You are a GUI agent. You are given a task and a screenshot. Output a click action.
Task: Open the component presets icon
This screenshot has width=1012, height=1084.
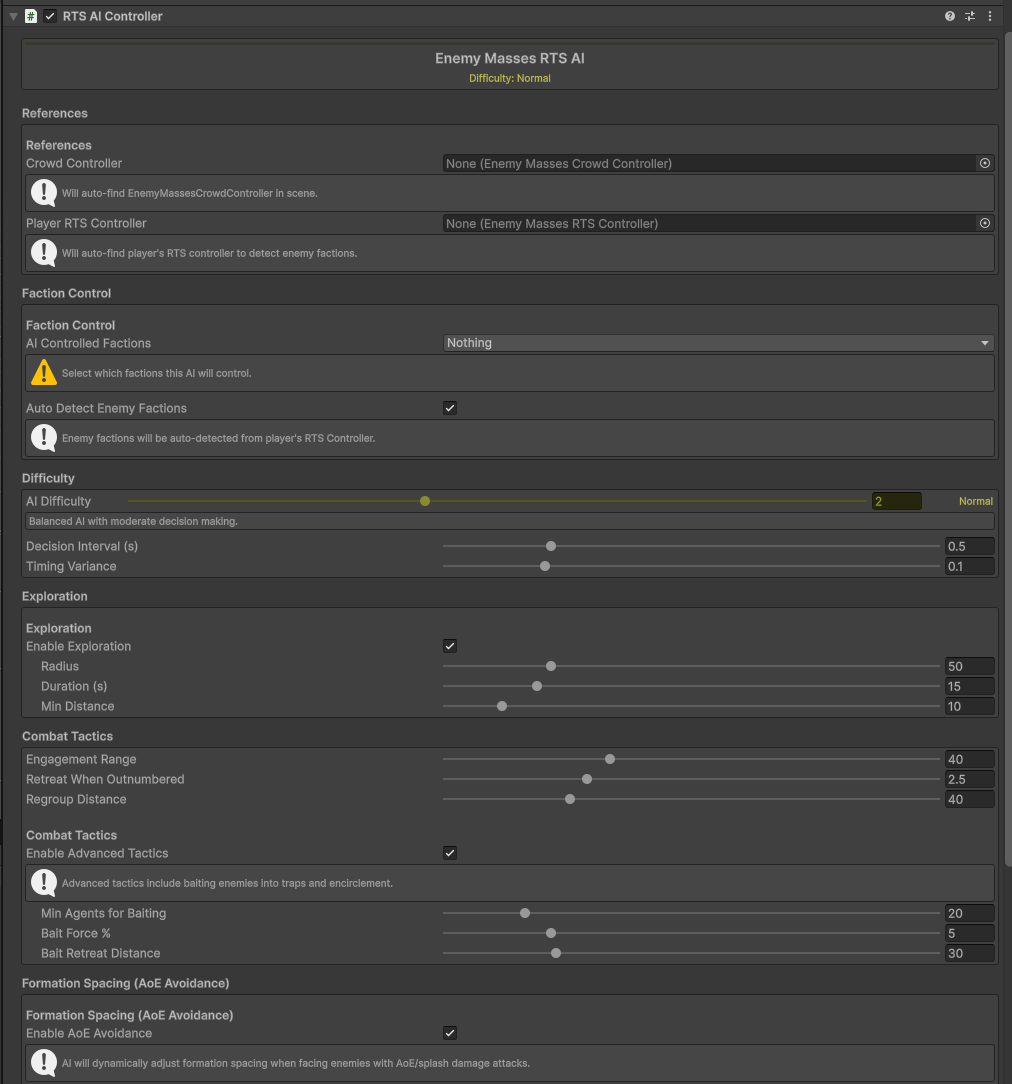970,16
